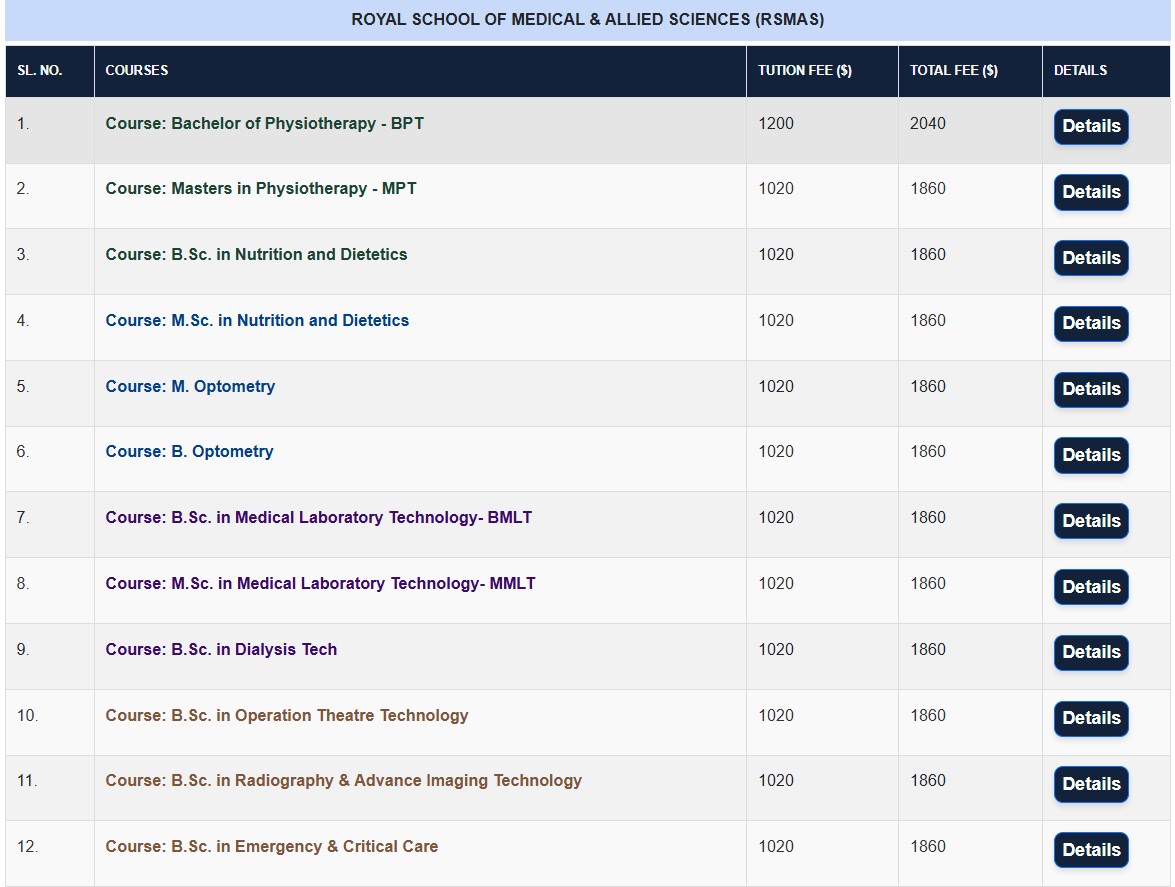Select B.Sc. in Dialysis Tech course title

[221, 650]
